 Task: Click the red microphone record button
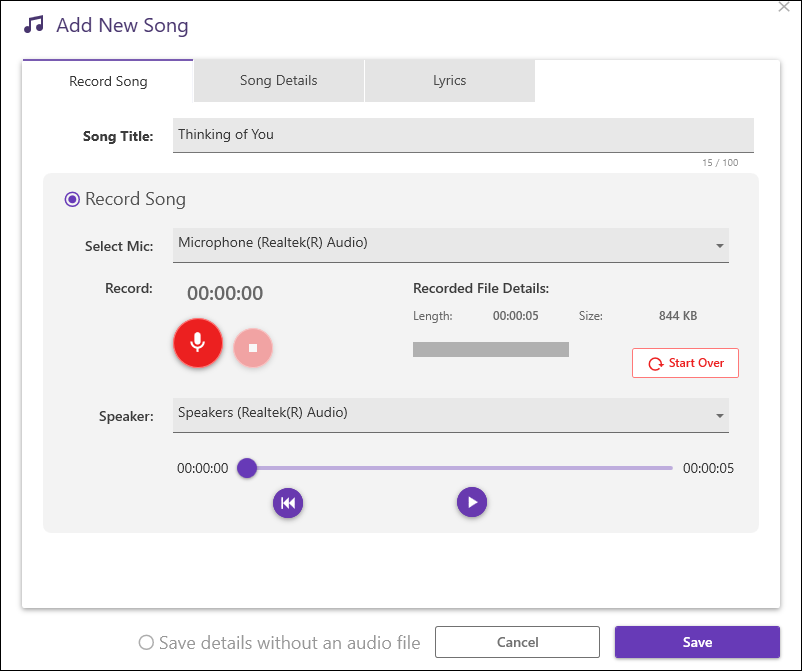click(197, 343)
